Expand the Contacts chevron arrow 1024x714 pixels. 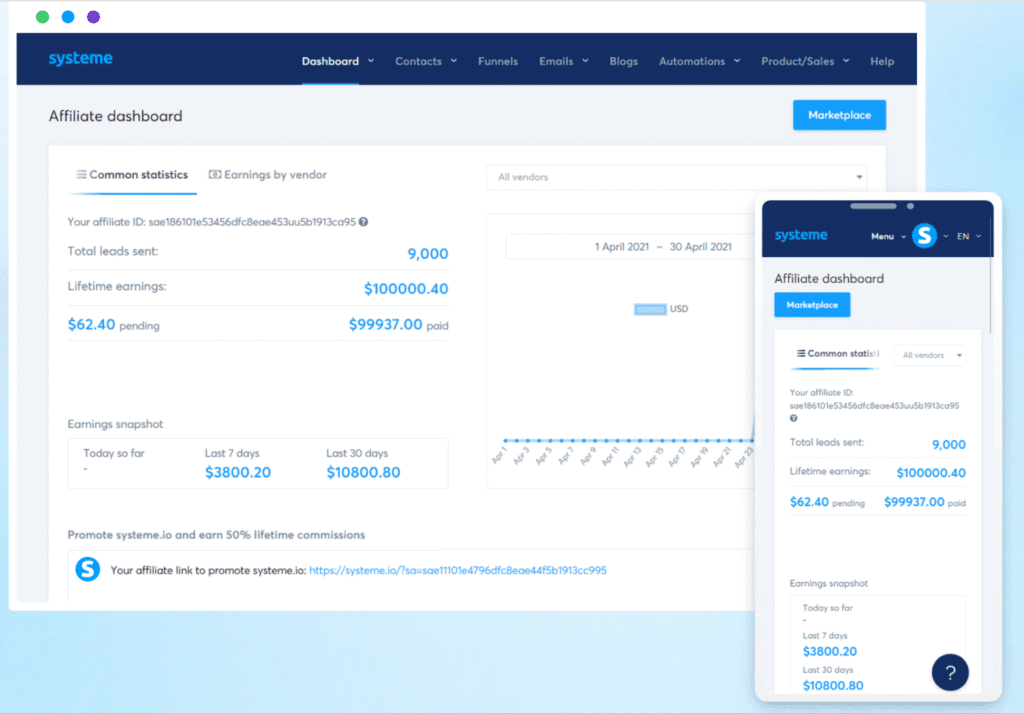coord(454,61)
